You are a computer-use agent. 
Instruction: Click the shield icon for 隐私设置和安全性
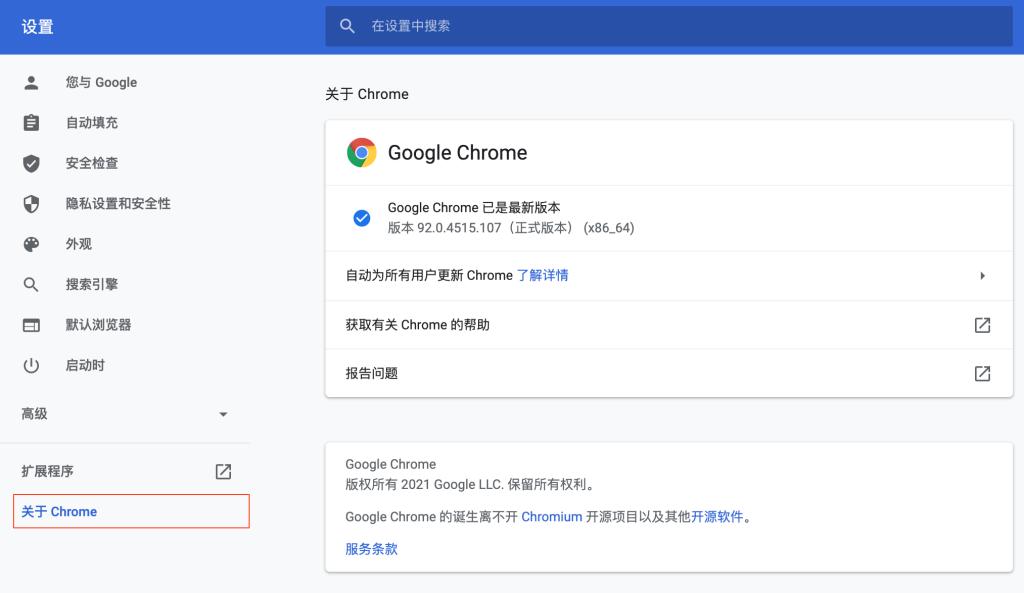coord(31,204)
